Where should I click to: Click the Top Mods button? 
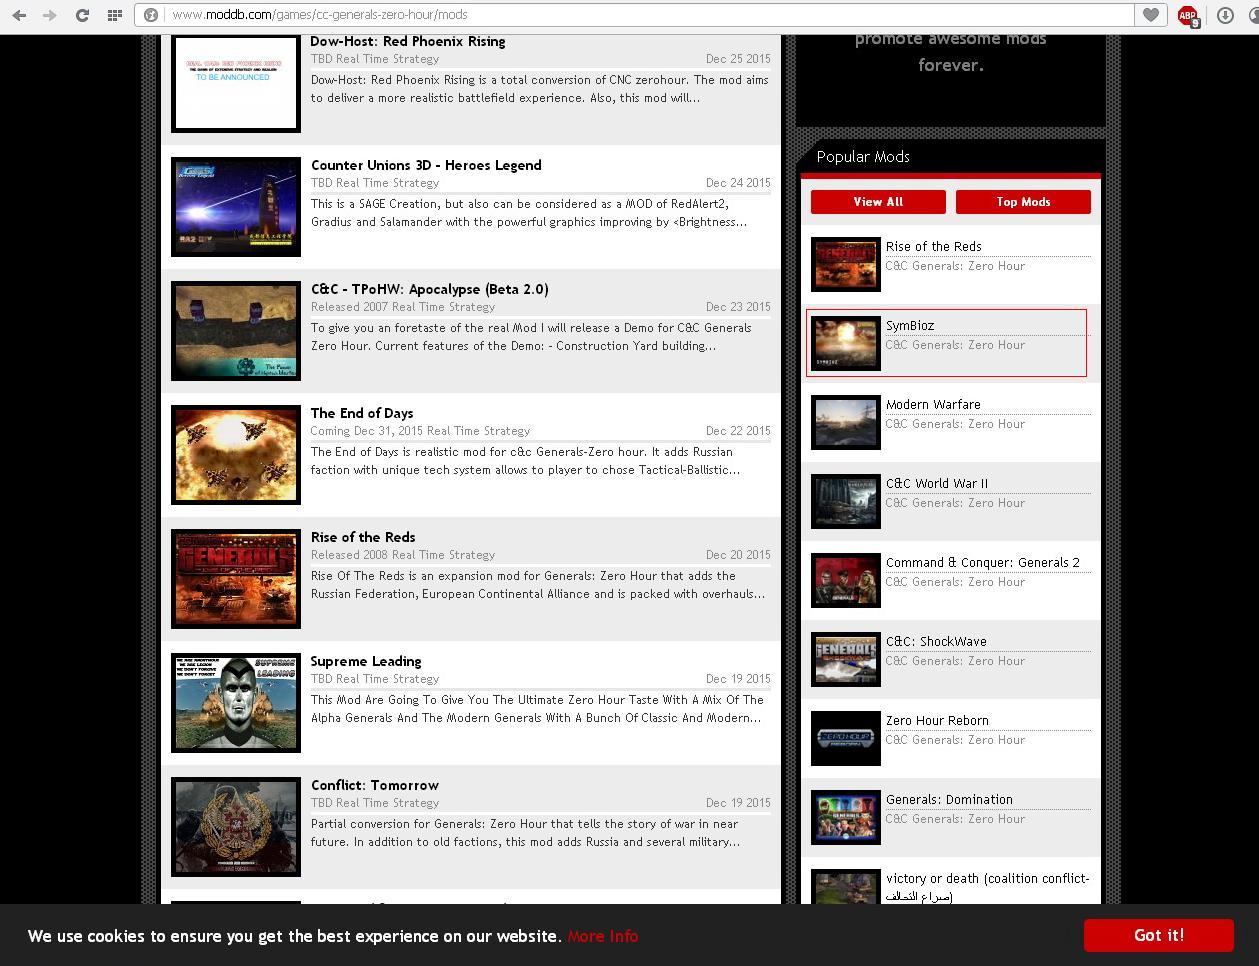point(1023,202)
